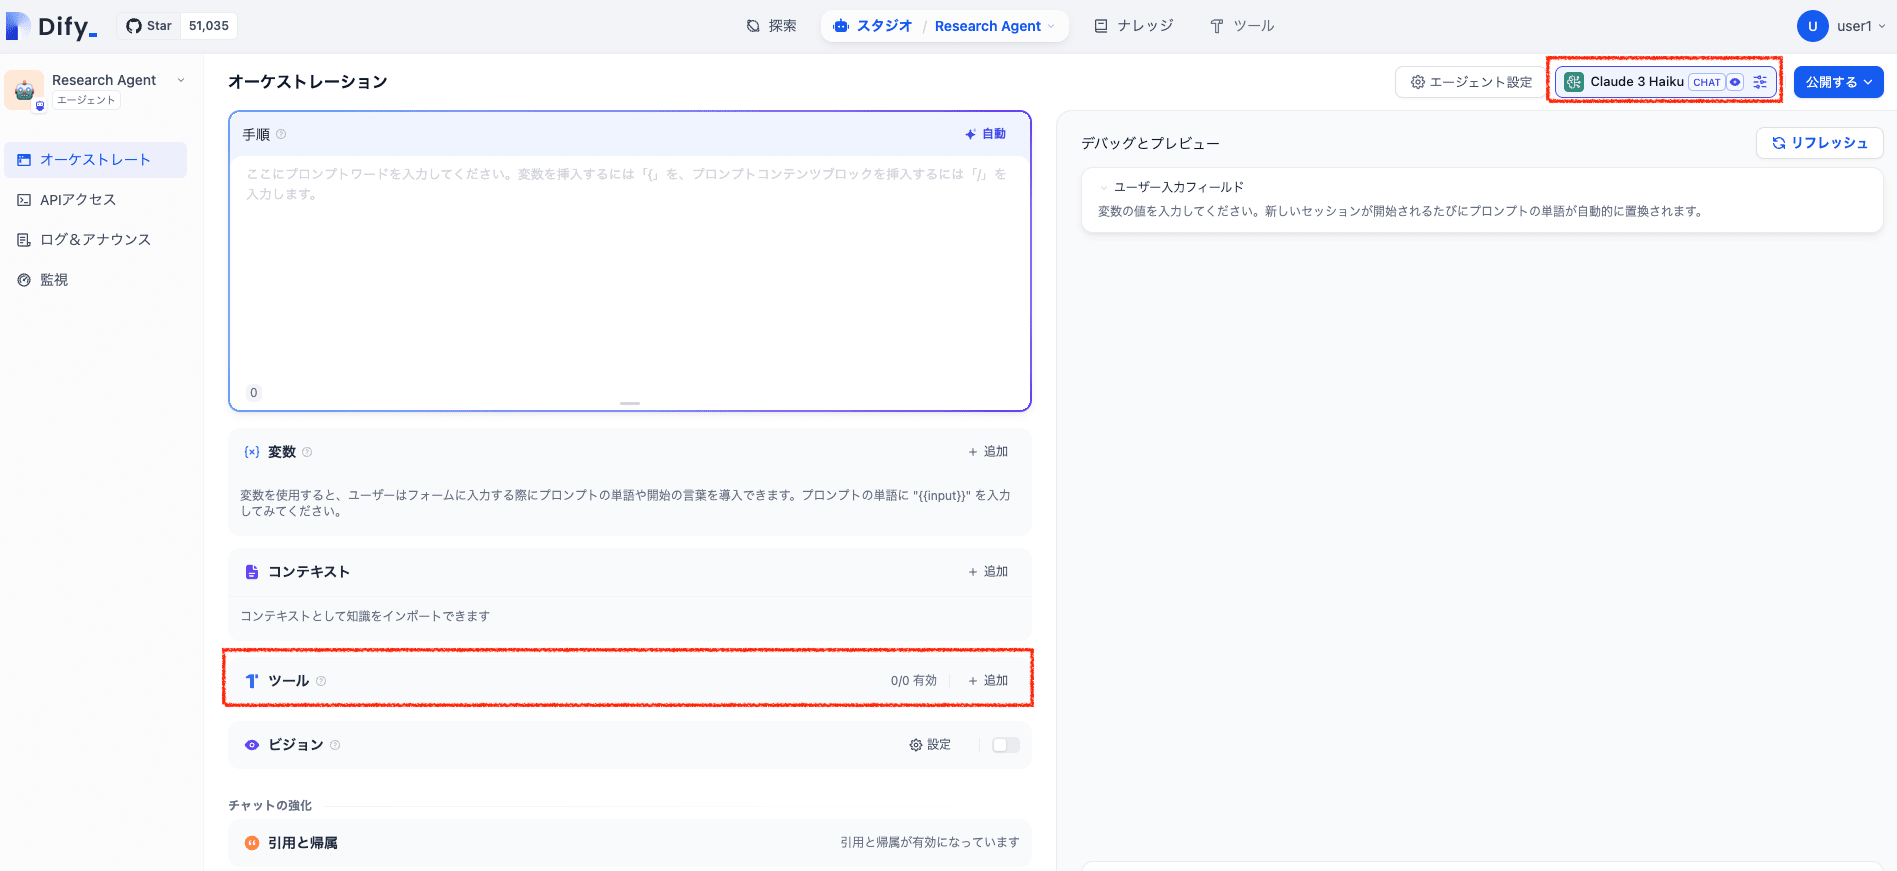Add a tool with 追加
Screen dimensions: 1897x871
tap(988, 681)
